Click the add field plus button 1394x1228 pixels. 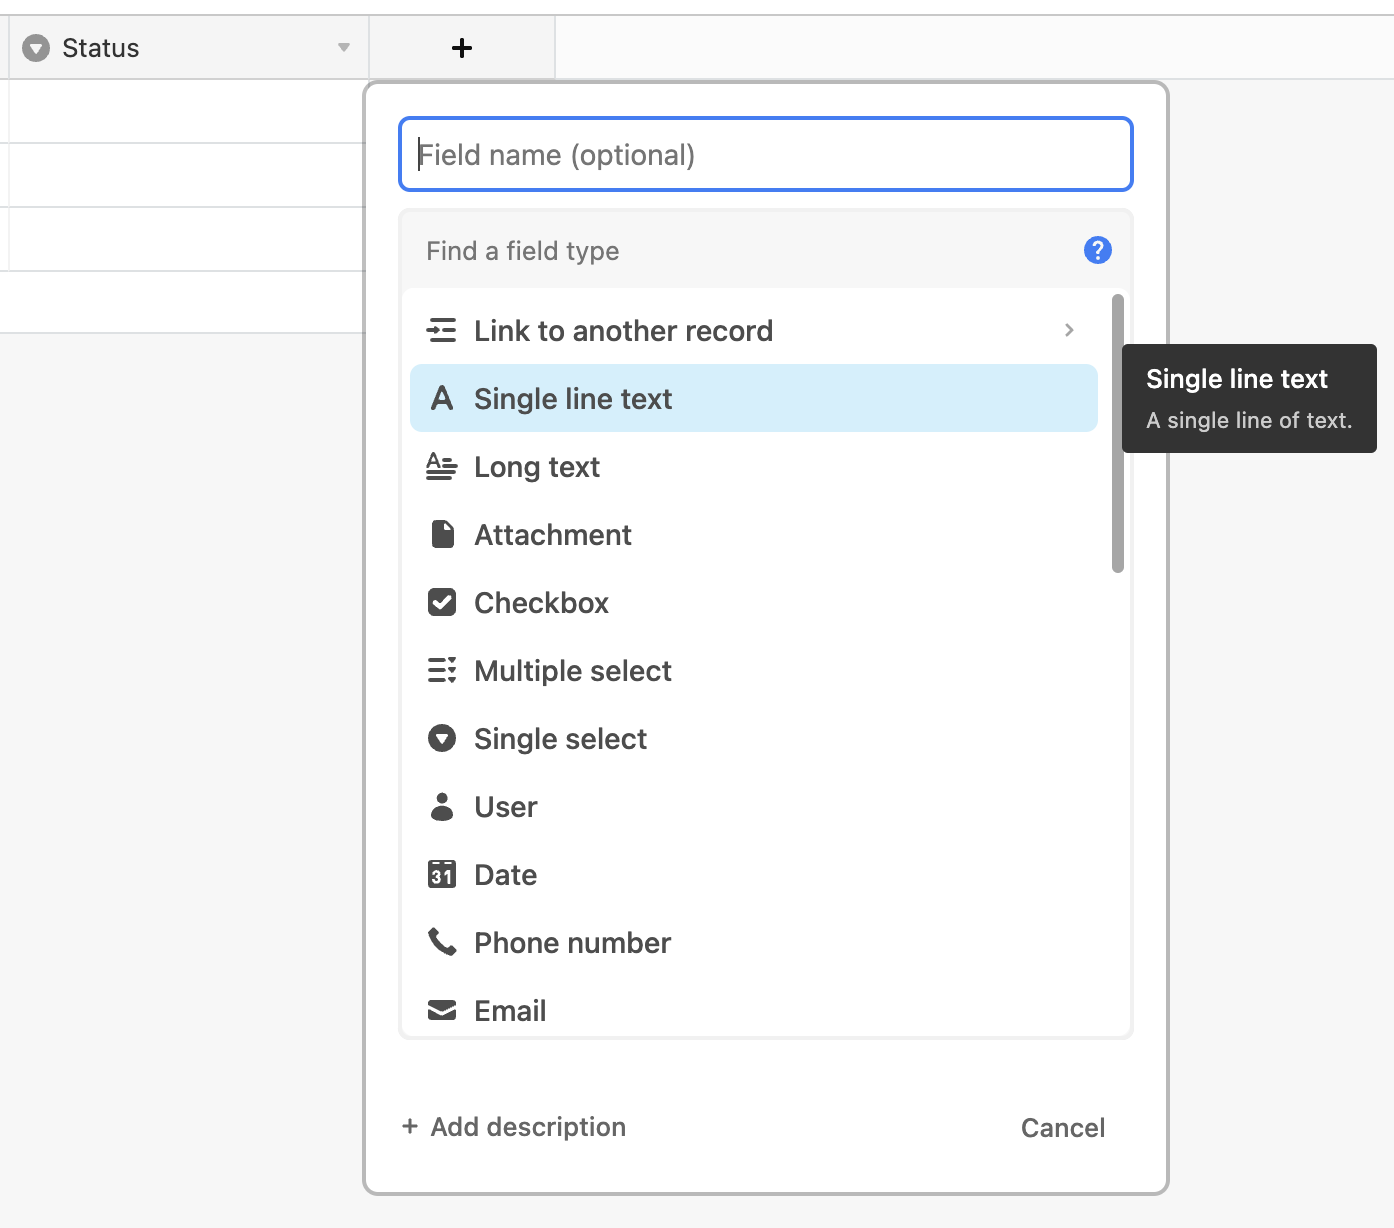click(461, 47)
